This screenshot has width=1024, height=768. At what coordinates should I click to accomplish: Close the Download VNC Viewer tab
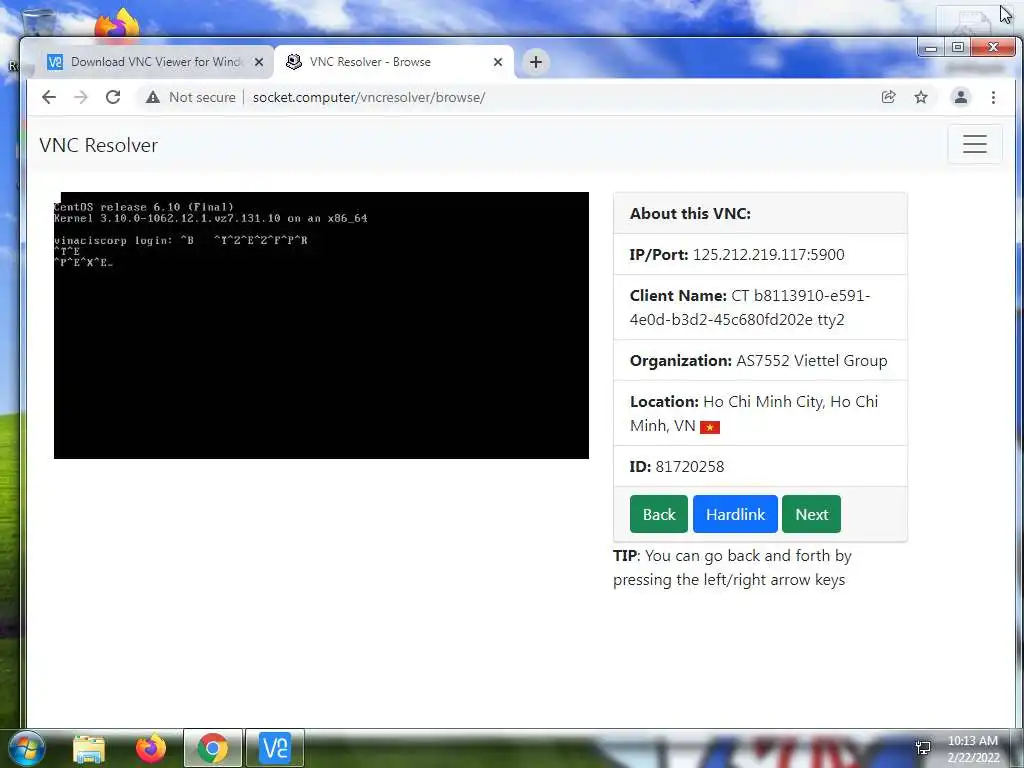[259, 62]
